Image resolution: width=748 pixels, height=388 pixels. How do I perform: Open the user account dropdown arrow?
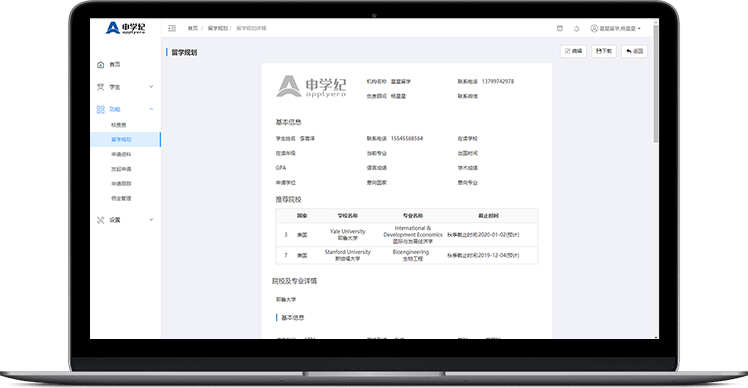click(639, 29)
